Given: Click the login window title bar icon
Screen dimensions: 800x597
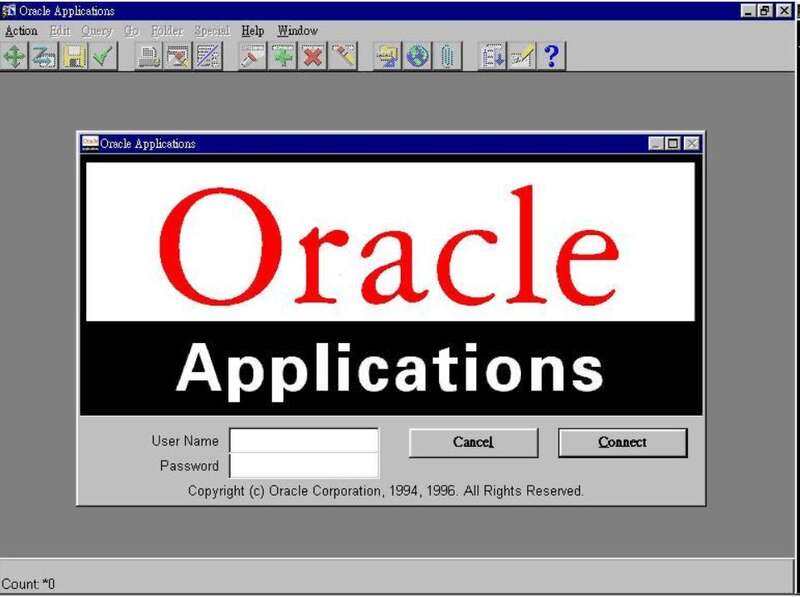Looking at the screenshot, I should [90, 143].
